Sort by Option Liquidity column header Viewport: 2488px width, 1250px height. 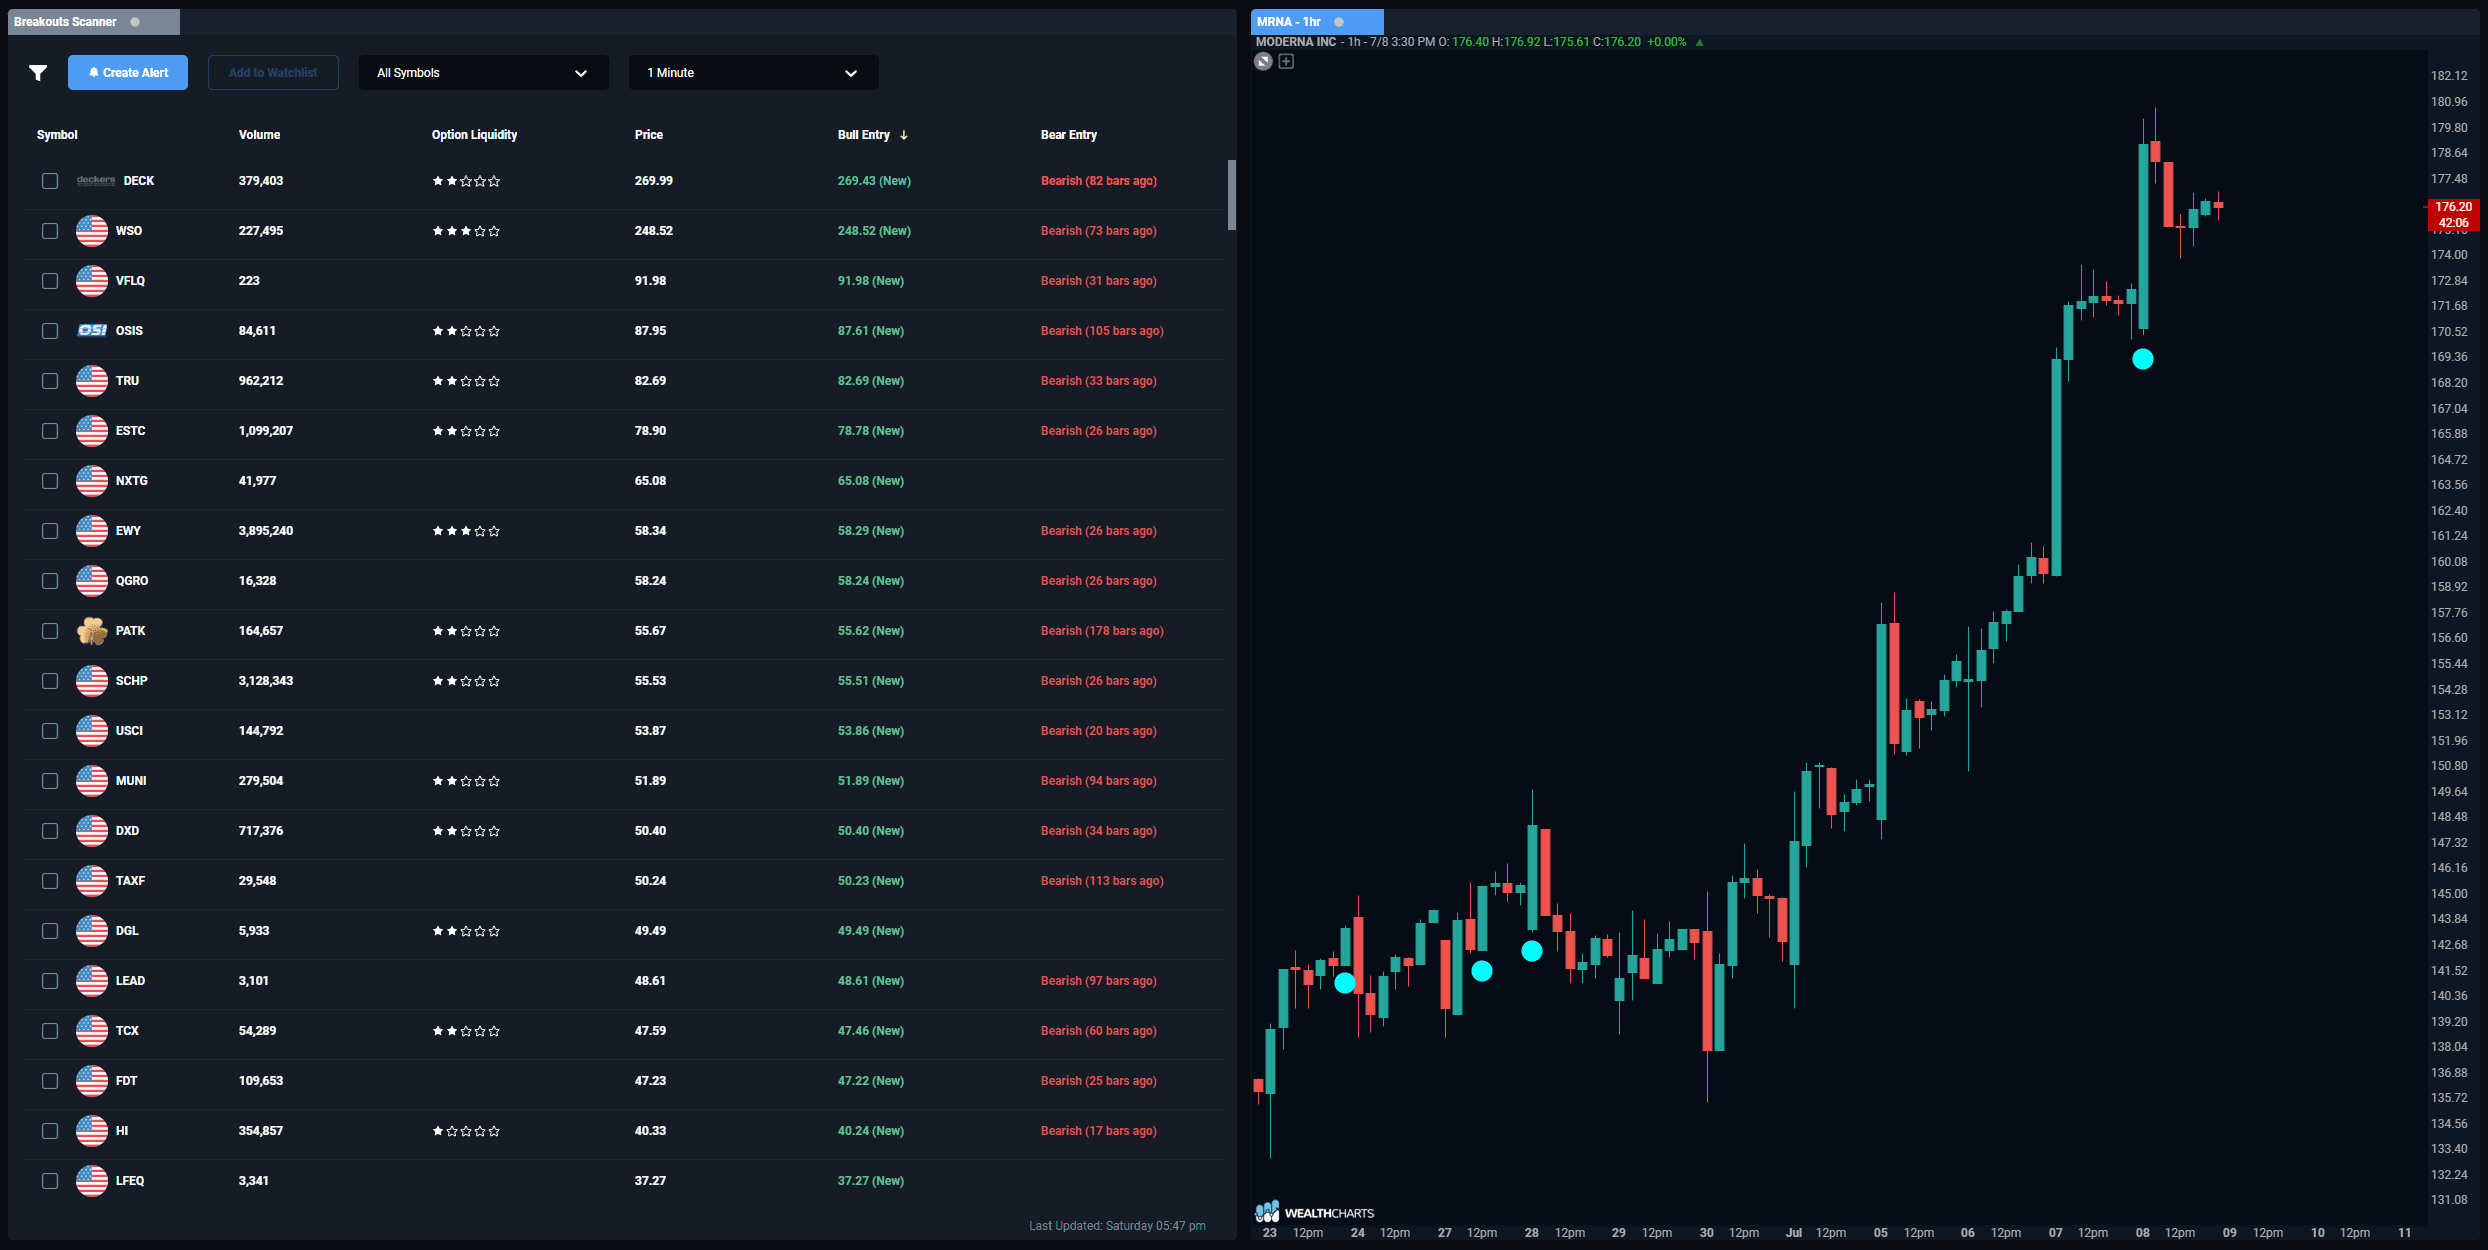pyautogui.click(x=474, y=135)
